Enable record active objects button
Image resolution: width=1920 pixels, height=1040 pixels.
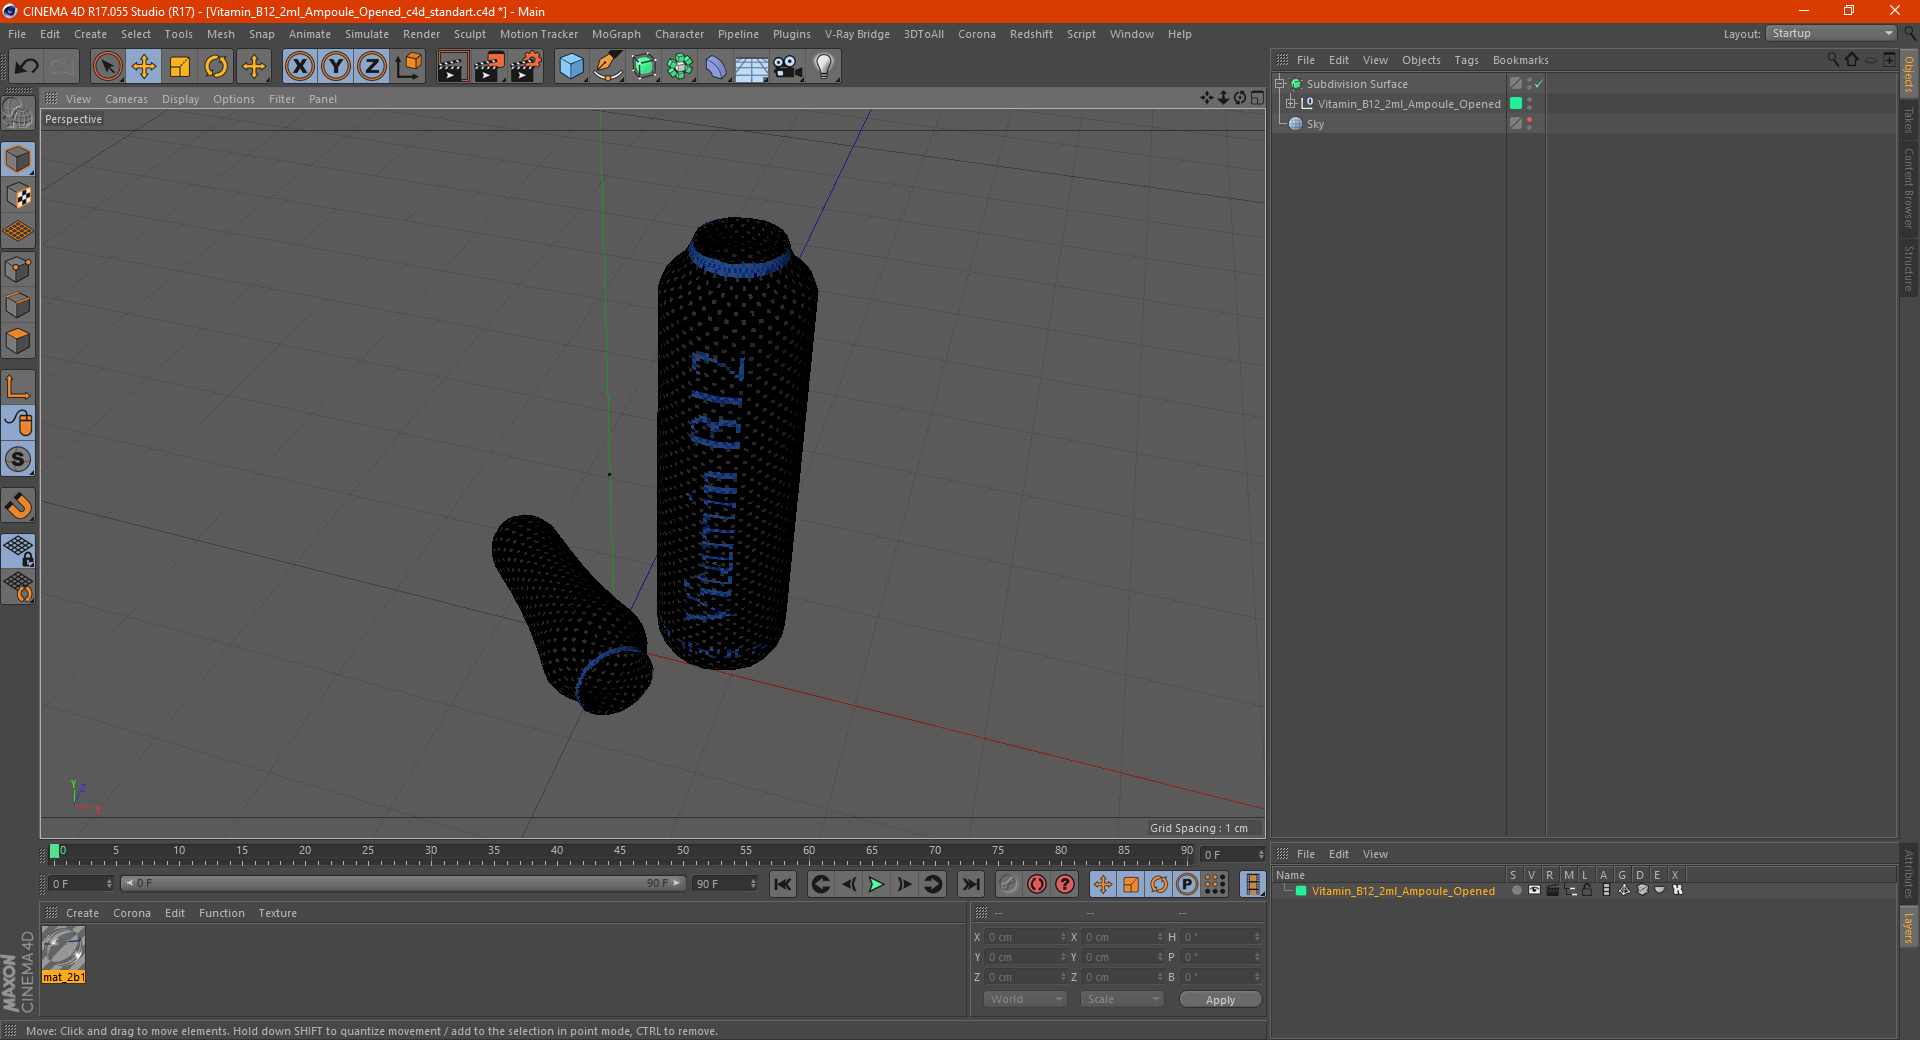click(1008, 884)
